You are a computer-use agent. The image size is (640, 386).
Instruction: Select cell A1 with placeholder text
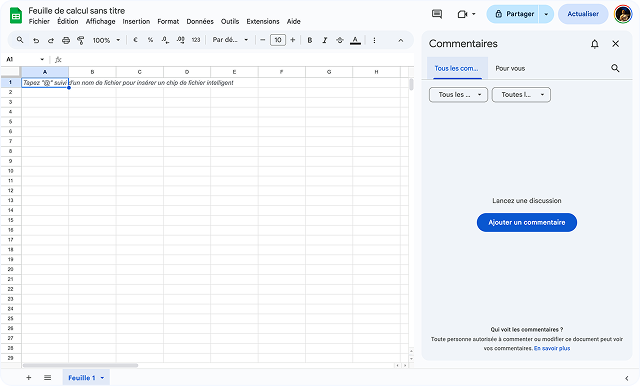(x=45, y=82)
